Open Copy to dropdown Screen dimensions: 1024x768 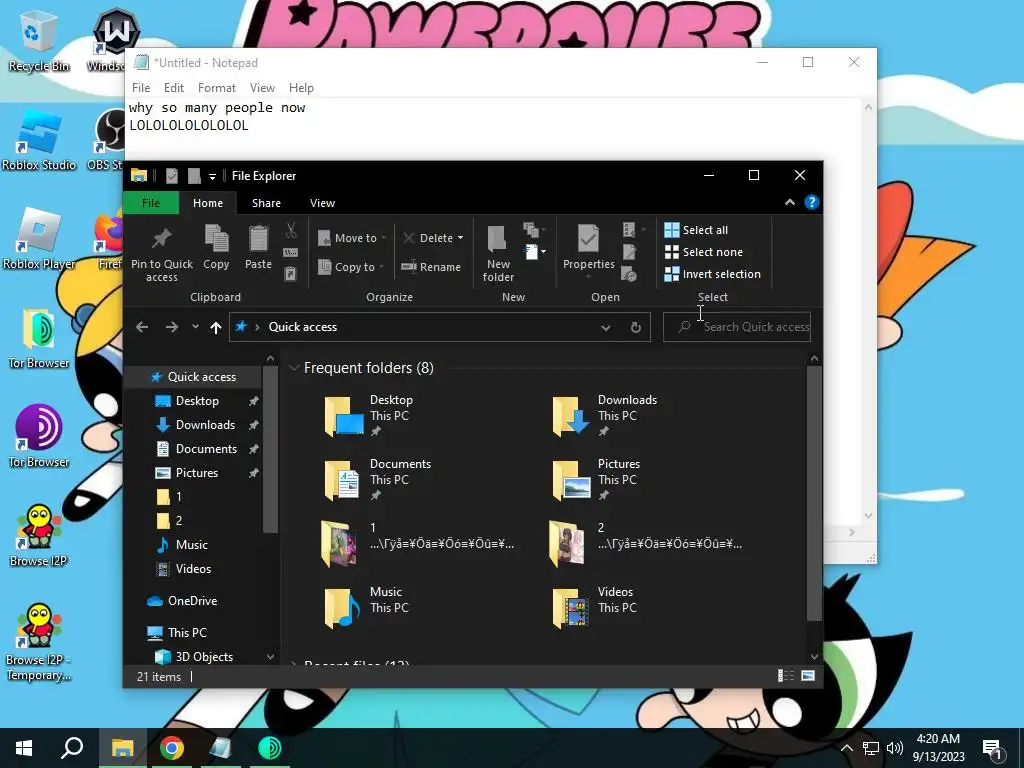[350, 267]
